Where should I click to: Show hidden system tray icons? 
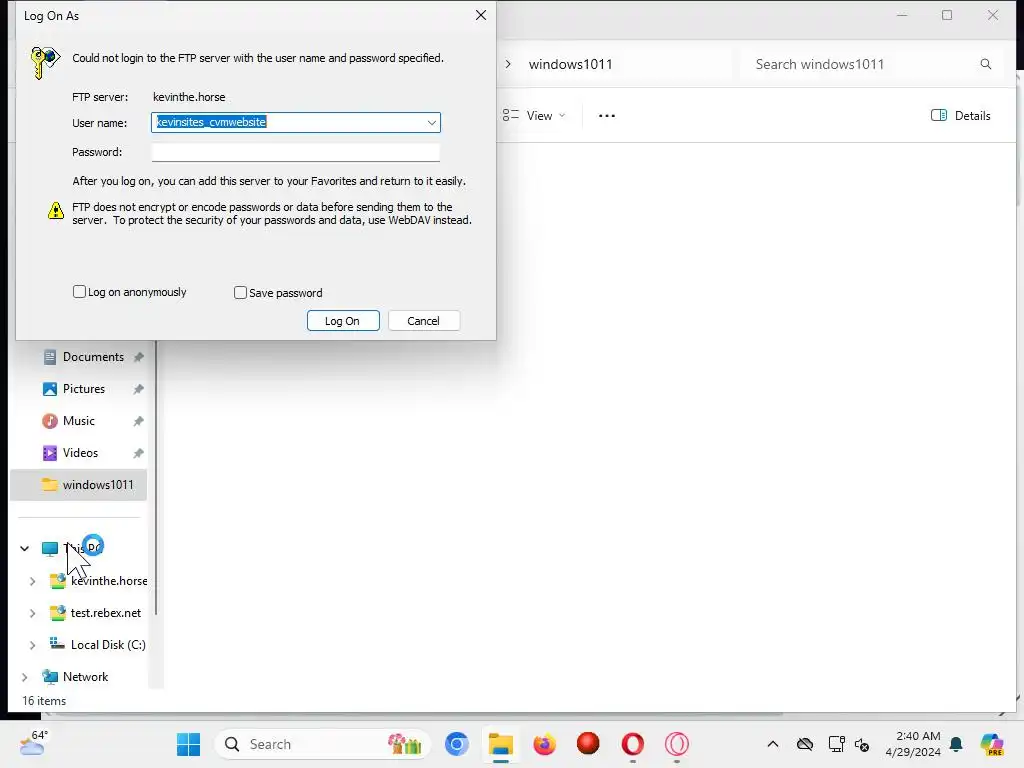tap(773, 744)
